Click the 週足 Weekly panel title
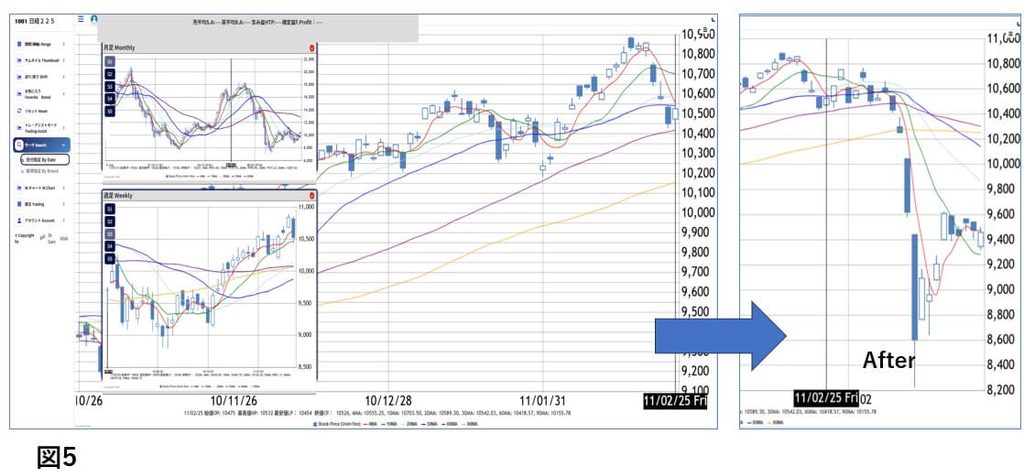Viewport: 1024px width, 476px height. click(x=116, y=195)
